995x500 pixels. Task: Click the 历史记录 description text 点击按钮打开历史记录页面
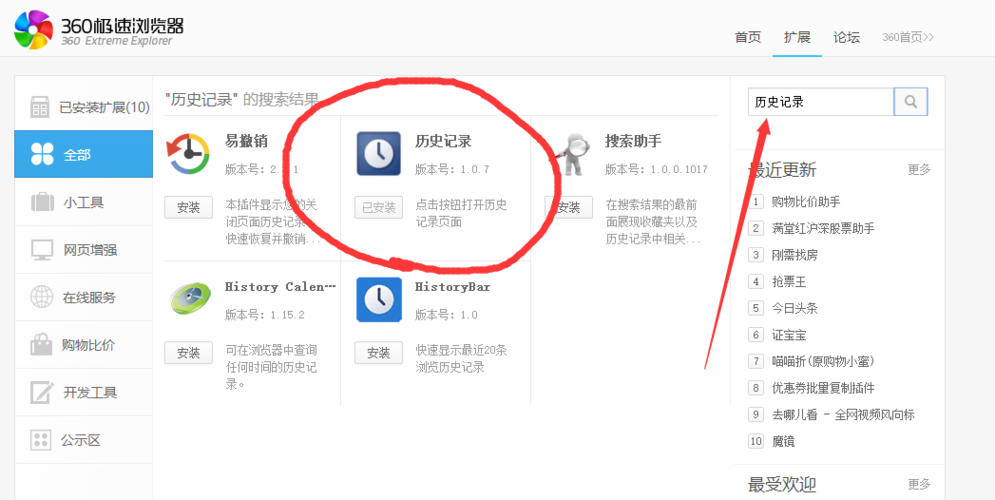461,214
